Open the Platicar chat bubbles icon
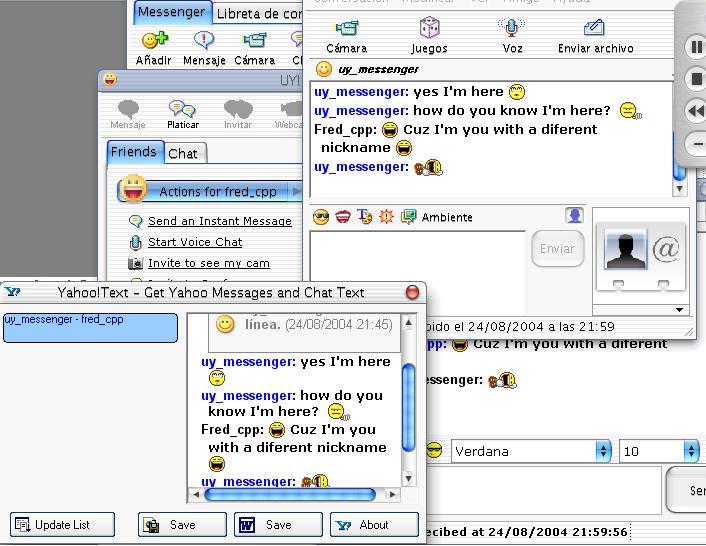This screenshot has height=546, width=706. [182, 109]
